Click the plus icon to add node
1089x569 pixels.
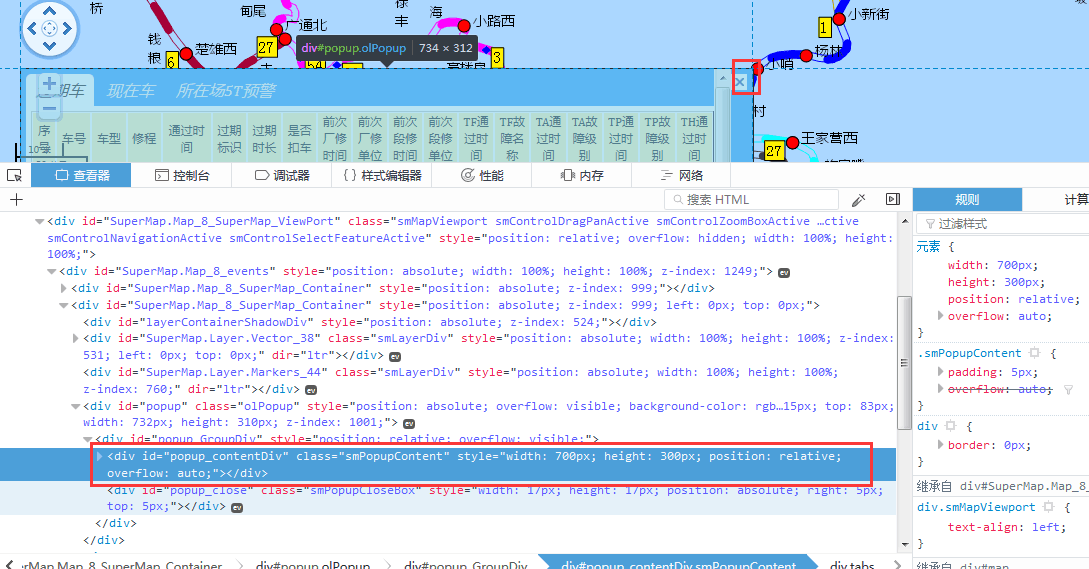16,200
